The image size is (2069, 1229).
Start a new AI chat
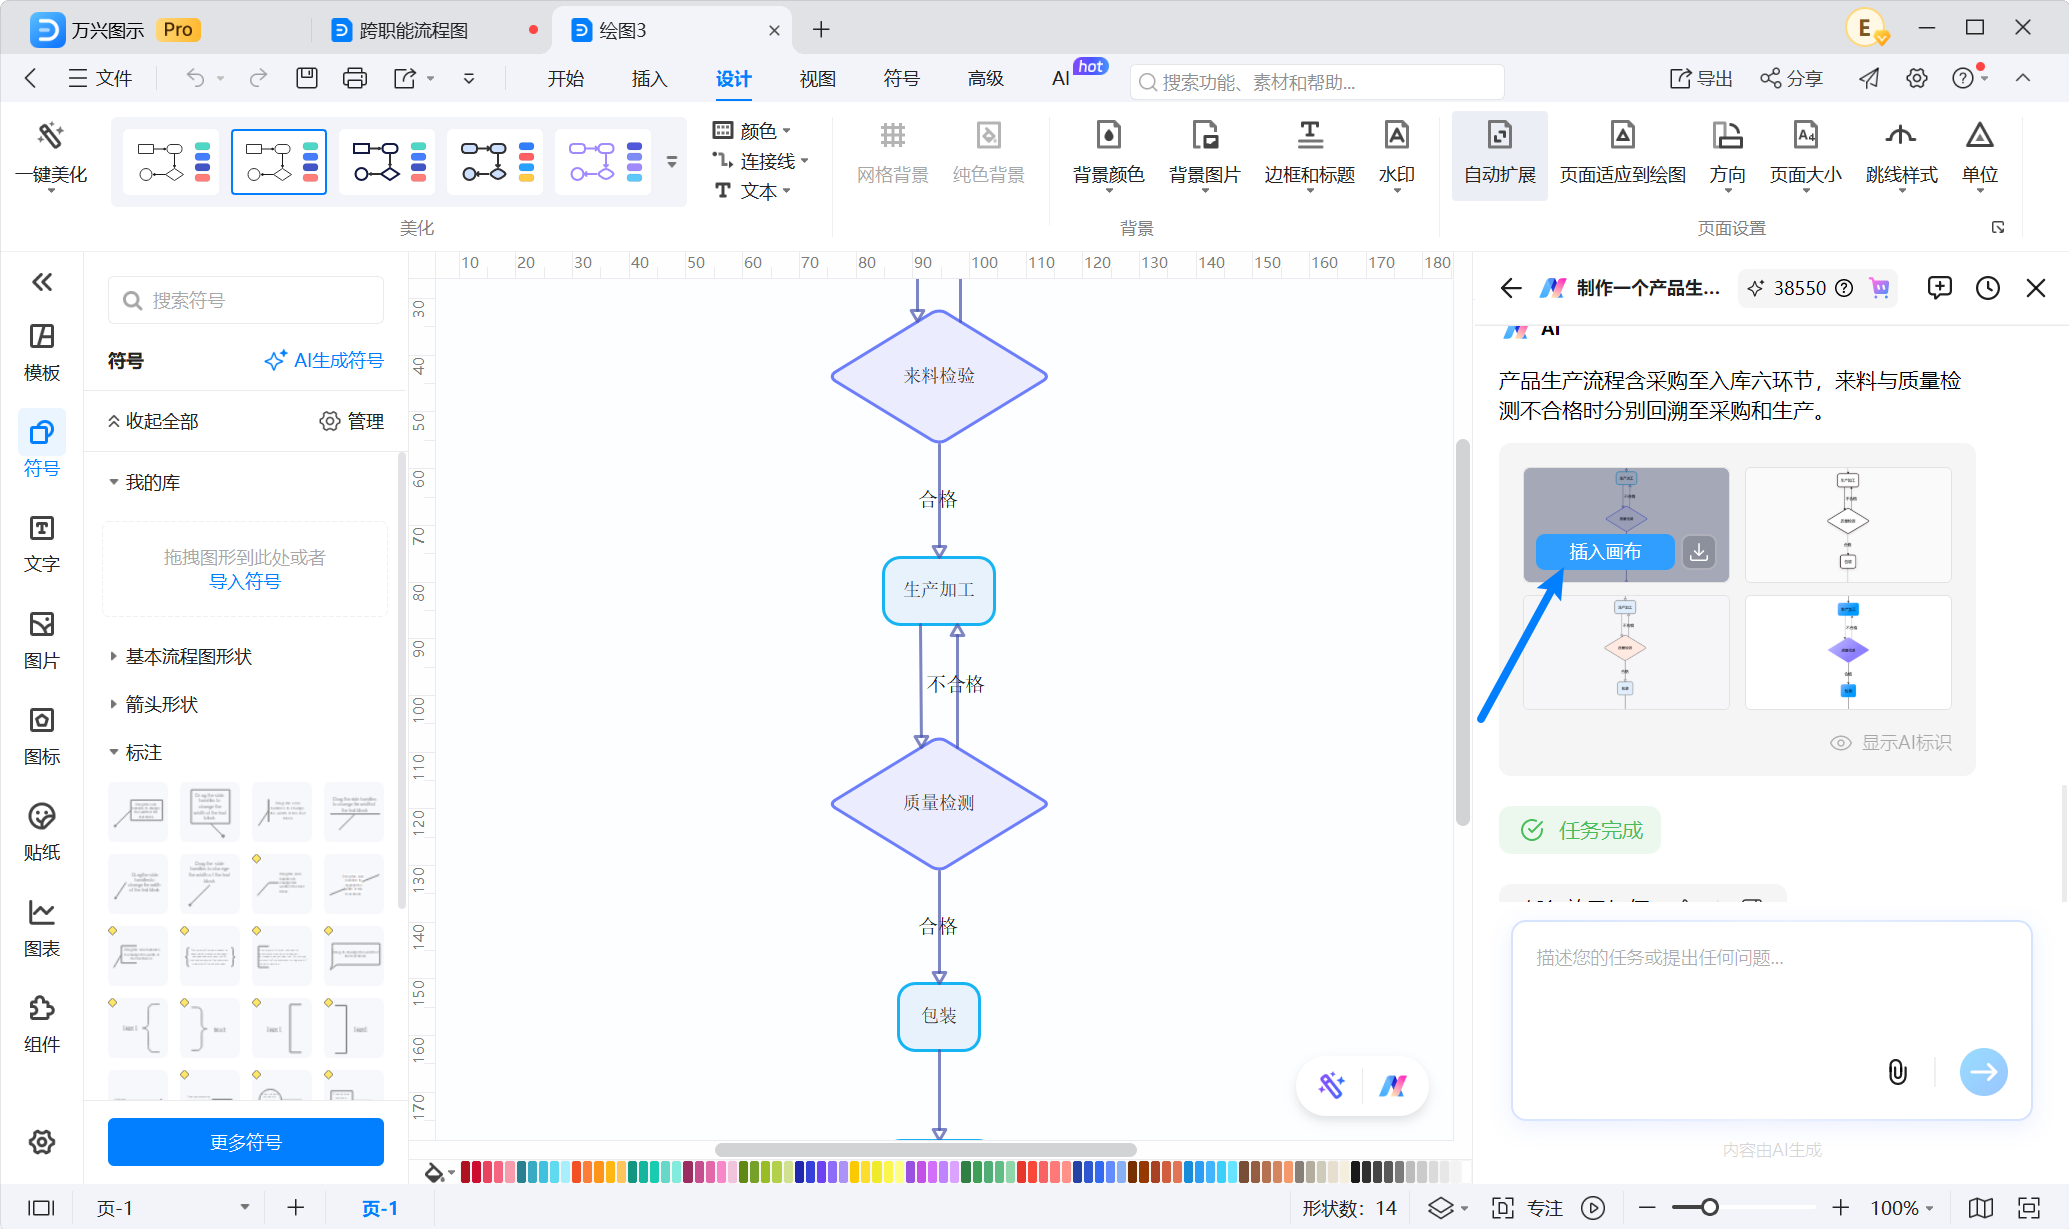click(x=1939, y=288)
